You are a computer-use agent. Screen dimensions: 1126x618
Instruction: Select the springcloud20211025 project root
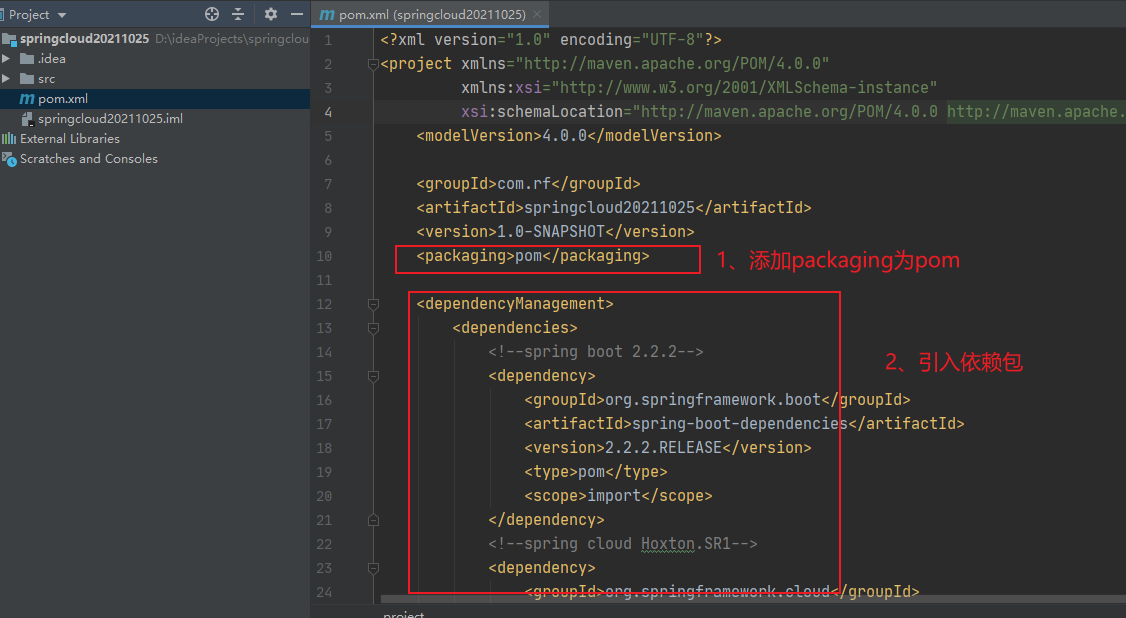click(84, 38)
